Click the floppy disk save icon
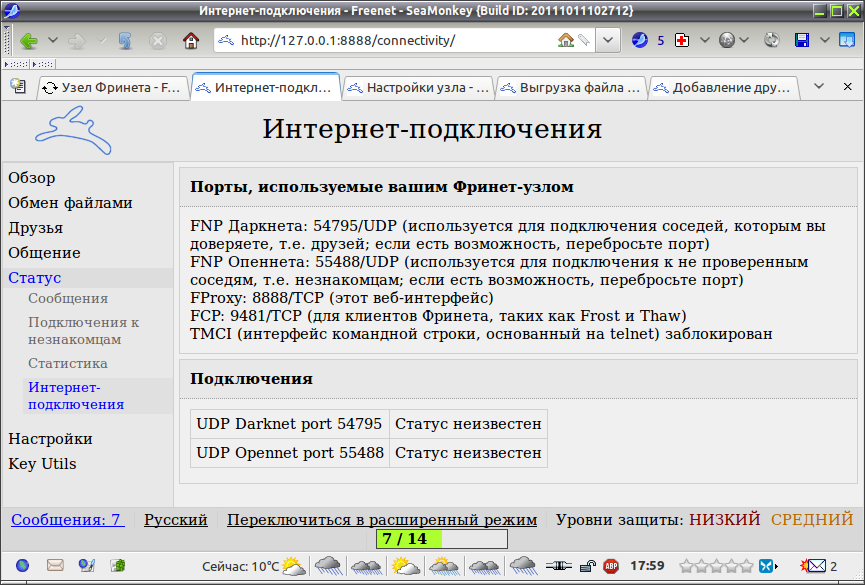 802,40
